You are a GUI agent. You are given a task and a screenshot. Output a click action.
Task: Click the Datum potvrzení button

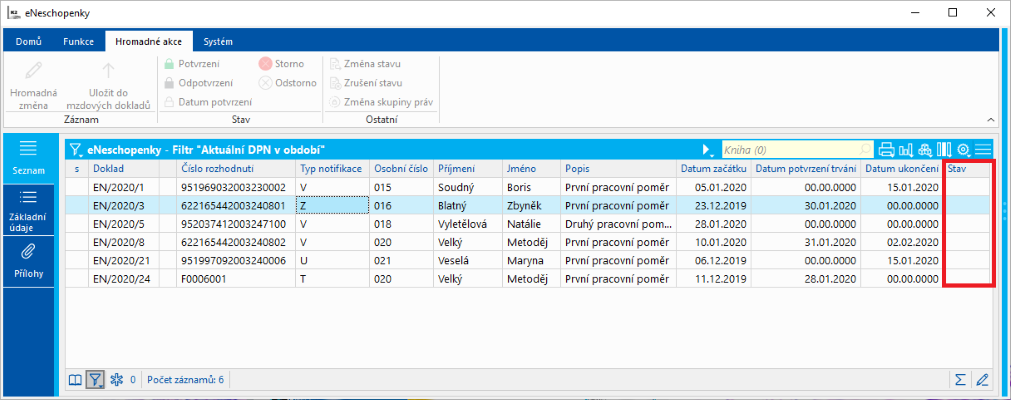pyautogui.click(x=207, y=102)
